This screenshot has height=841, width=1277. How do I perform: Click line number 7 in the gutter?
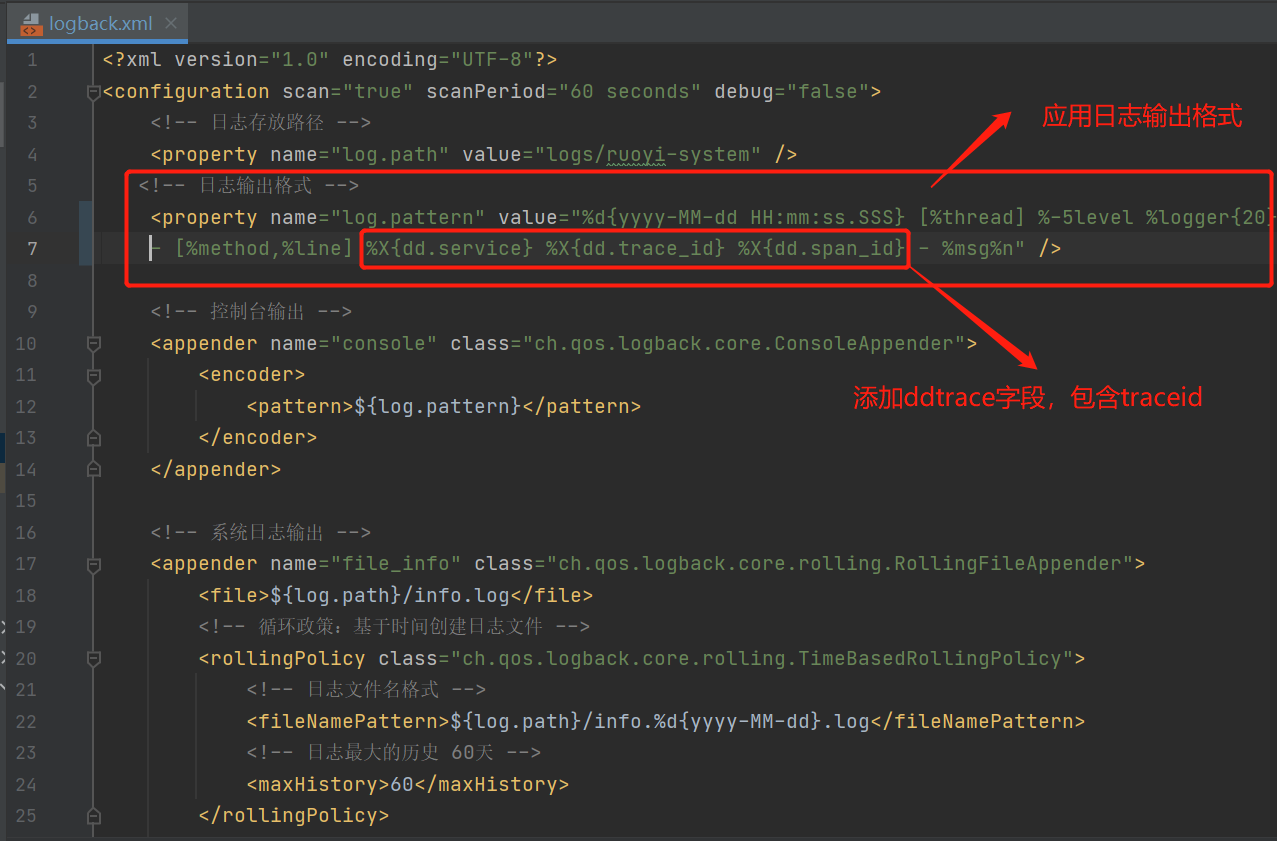(x=32, y=249)
